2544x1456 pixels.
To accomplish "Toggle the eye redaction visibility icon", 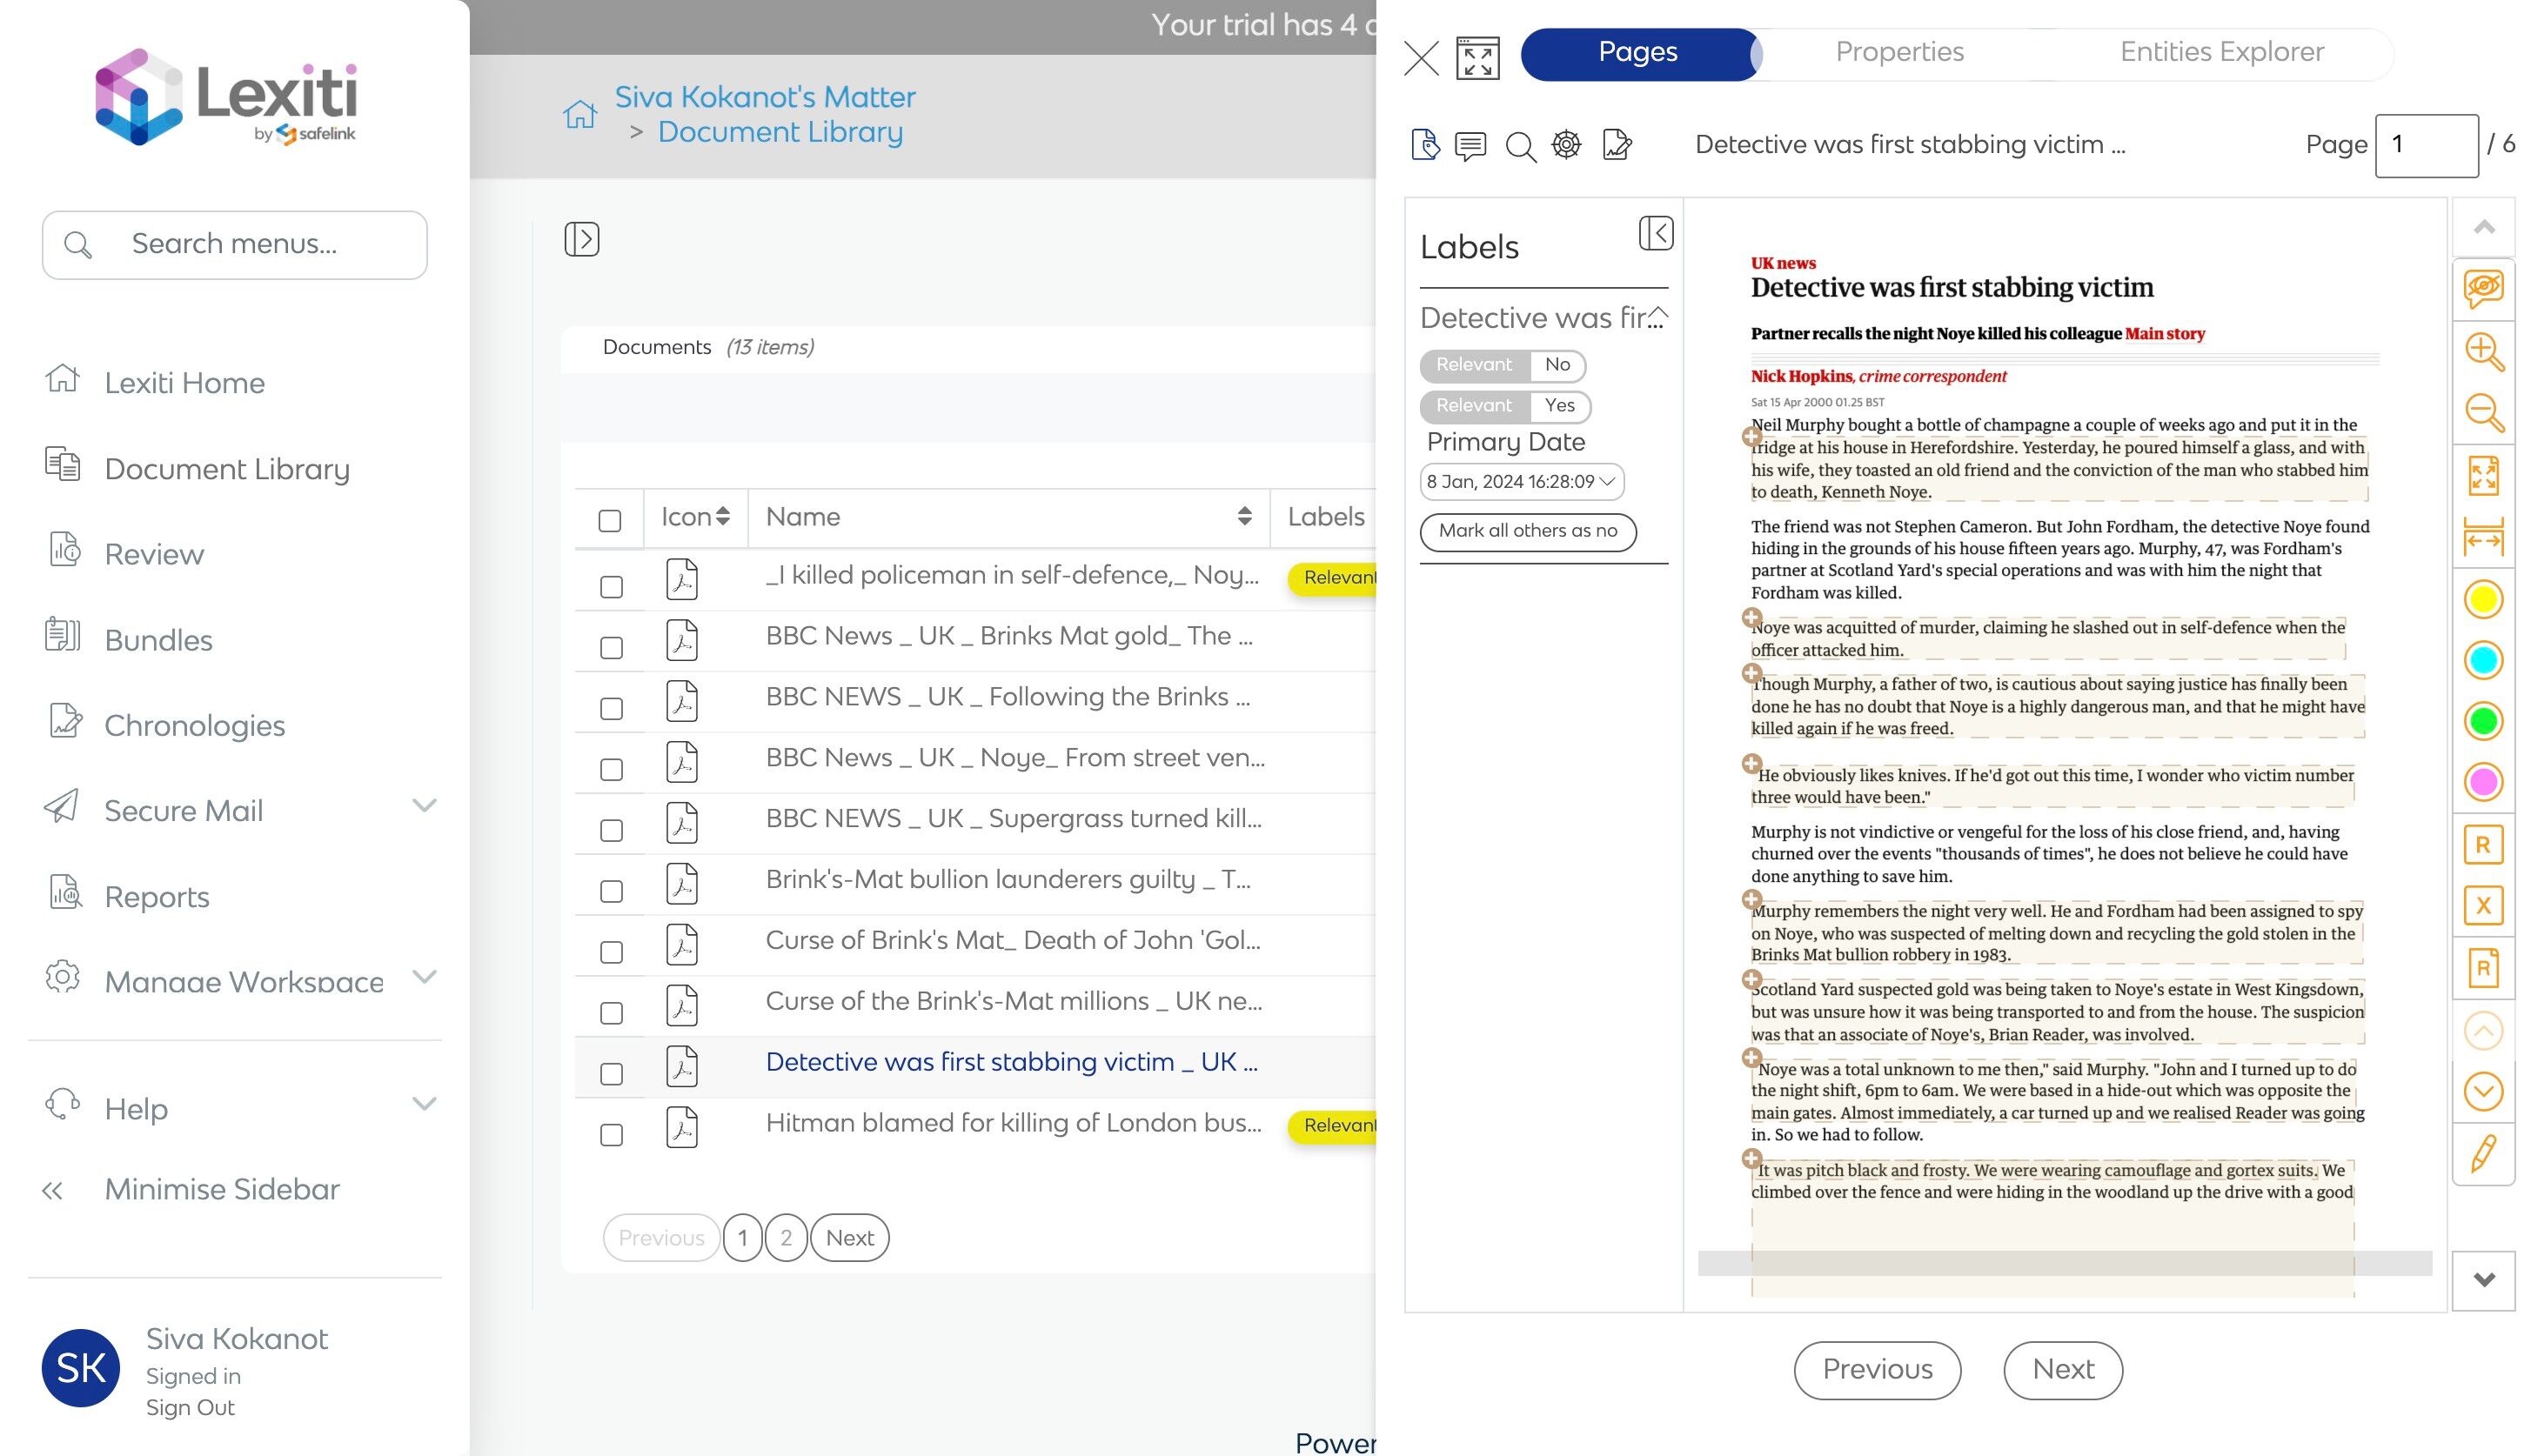I will (2483, 289).
